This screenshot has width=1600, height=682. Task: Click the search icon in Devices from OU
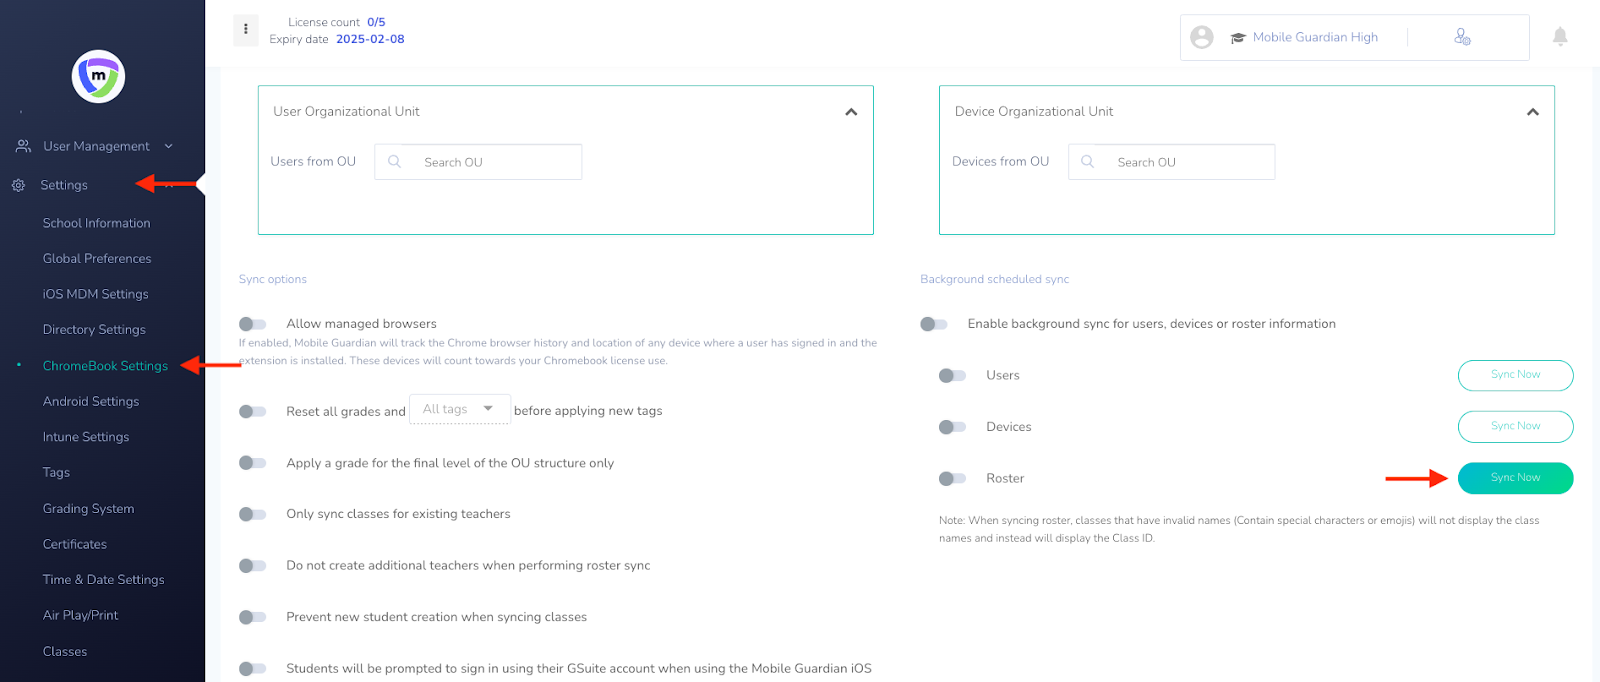(1088, 161)
